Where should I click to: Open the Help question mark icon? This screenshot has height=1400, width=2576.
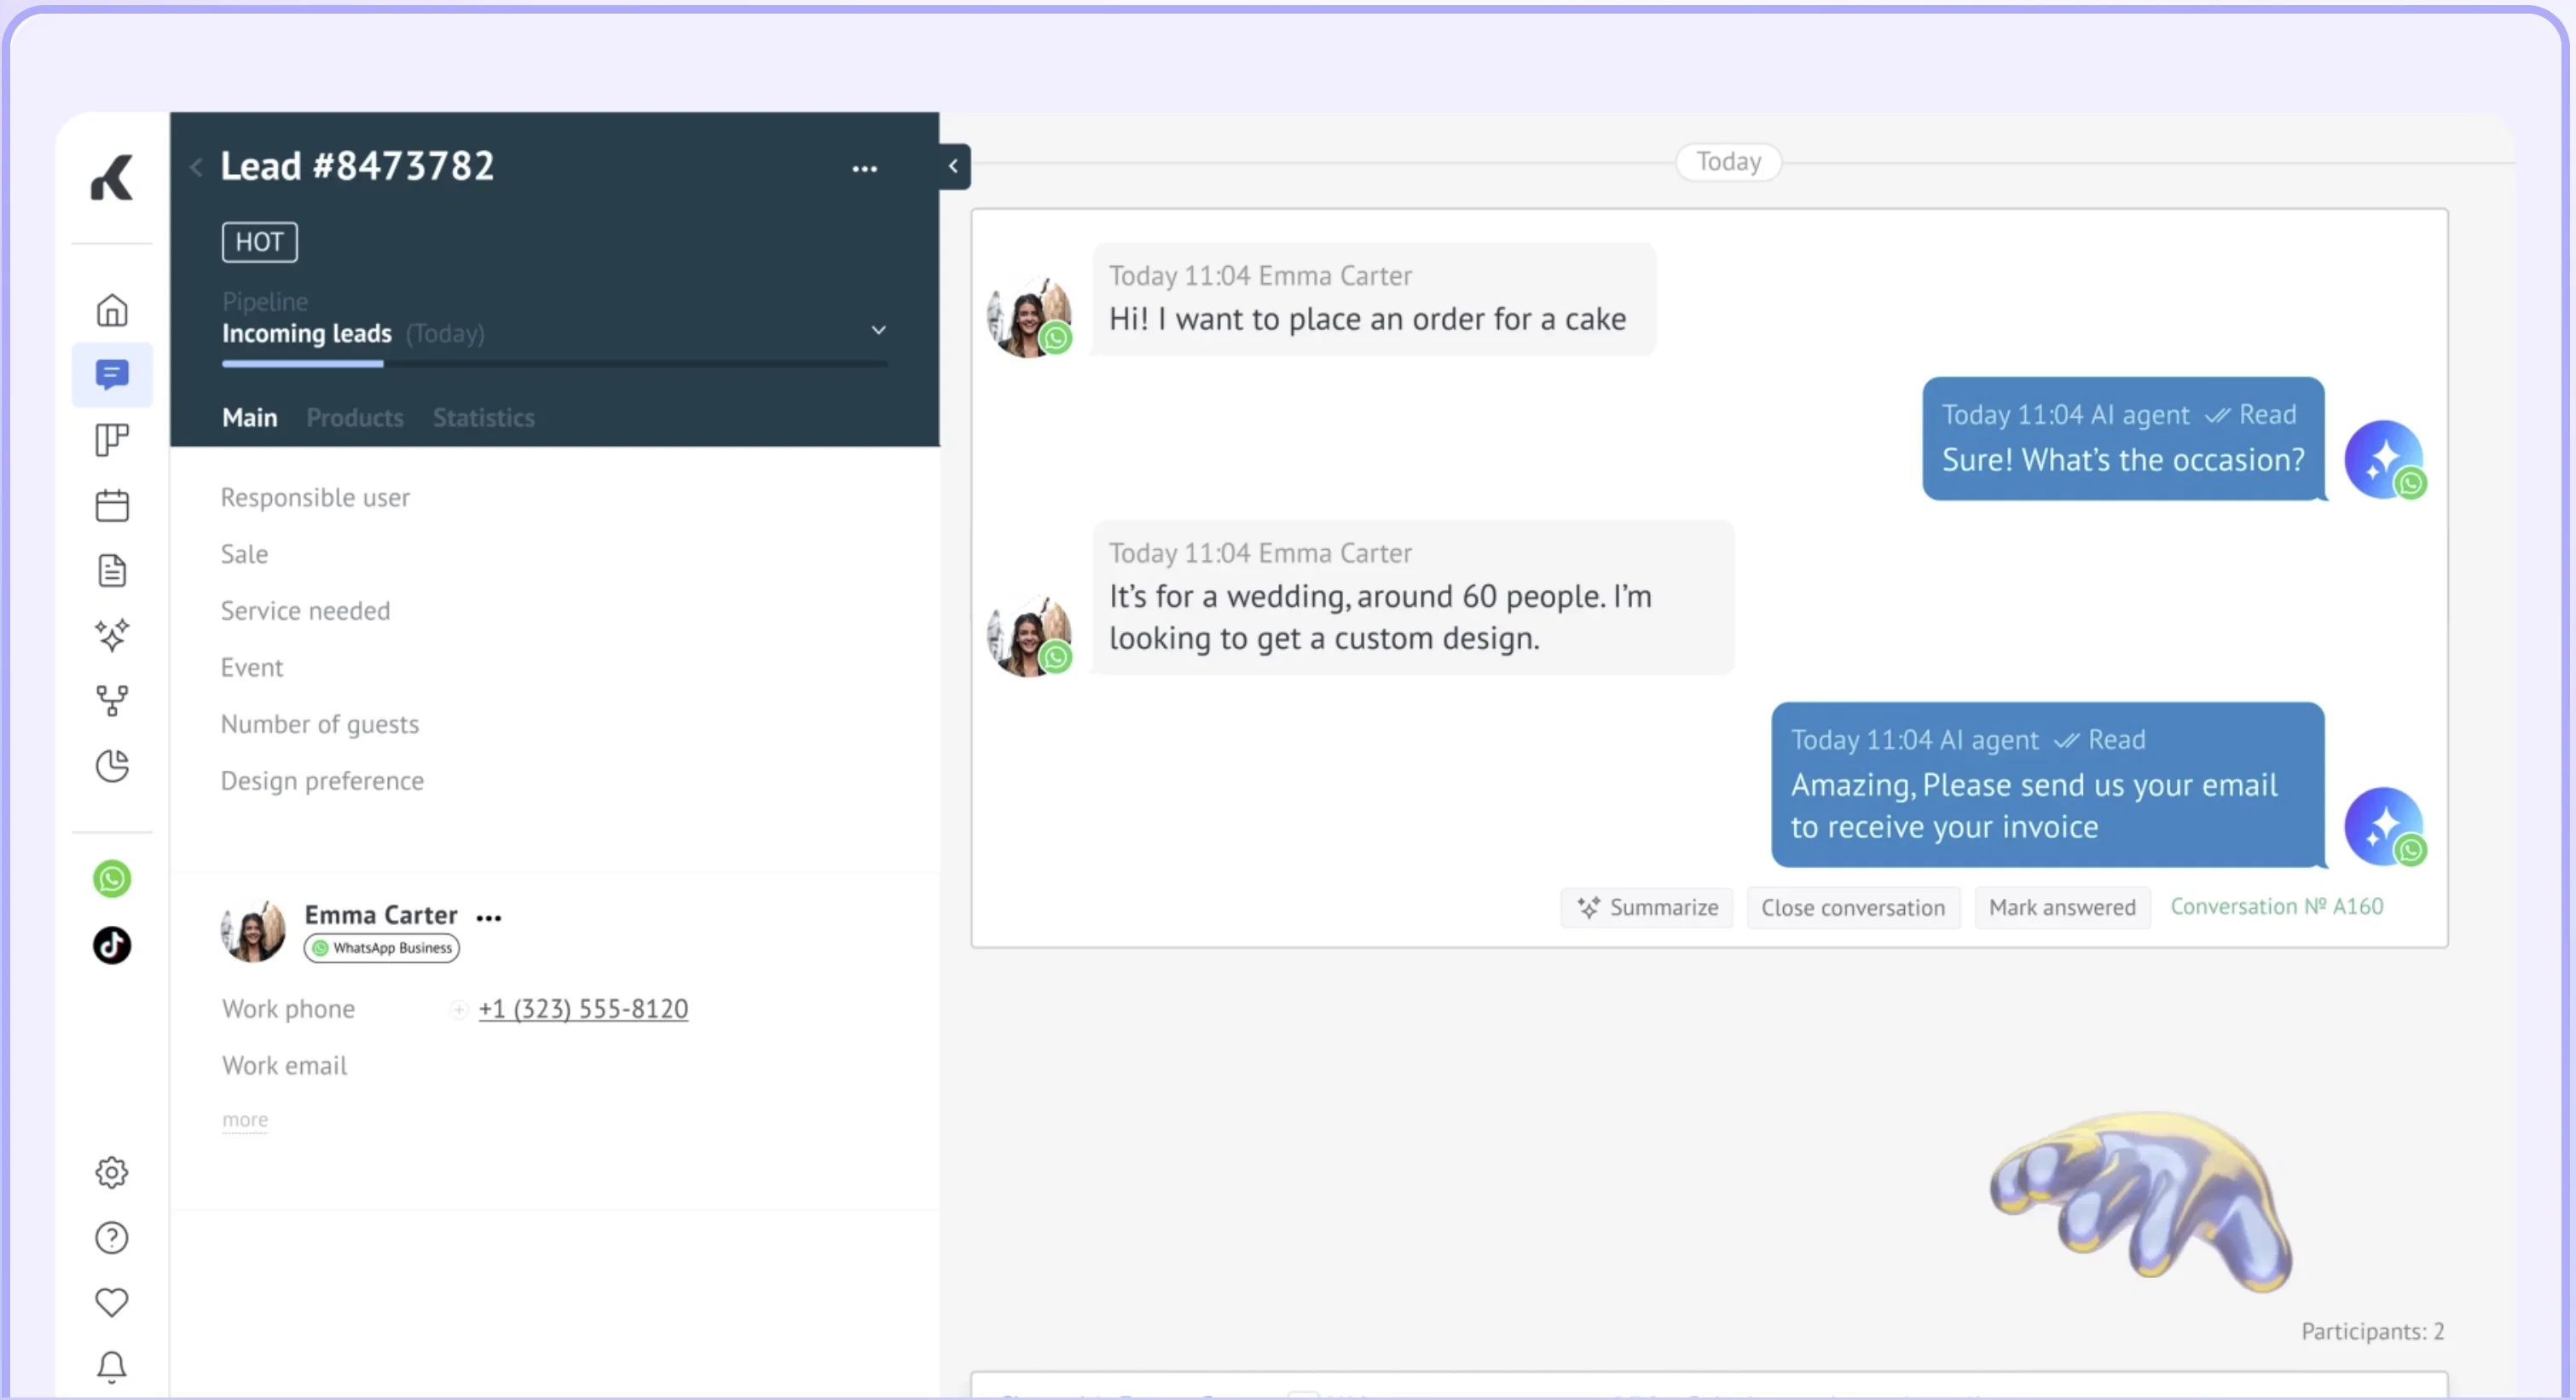coord(112,1238)
